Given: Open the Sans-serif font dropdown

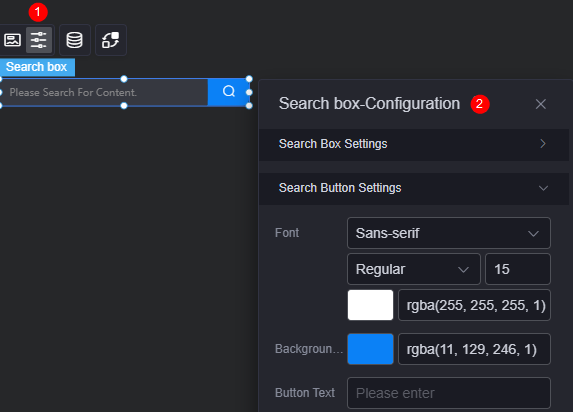Looking at the screenshot, I should [448, 233].
